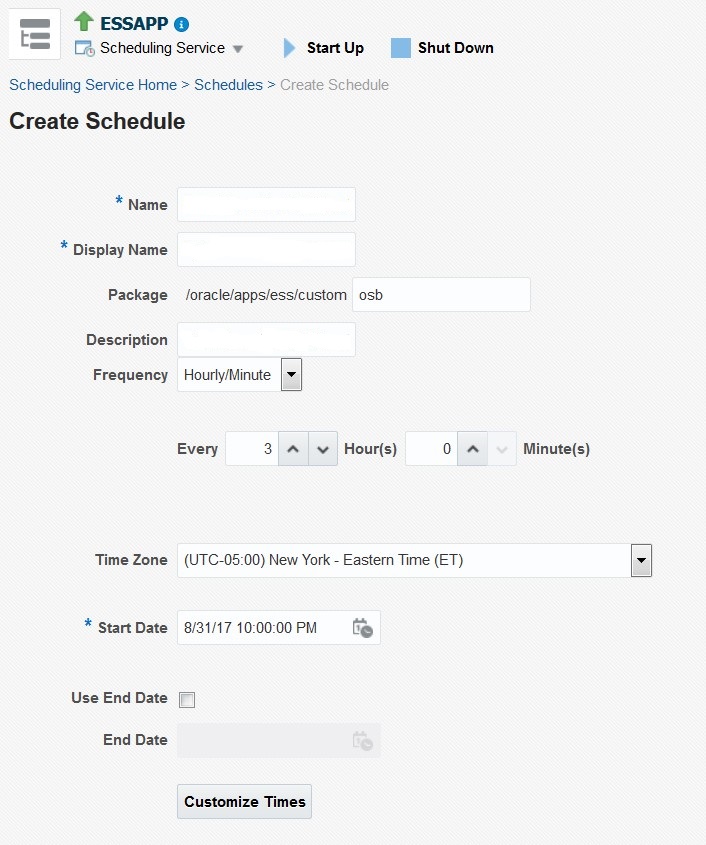
Task: Open the Frequency dropdown showing Hourly/Minute
Action: 291,375
